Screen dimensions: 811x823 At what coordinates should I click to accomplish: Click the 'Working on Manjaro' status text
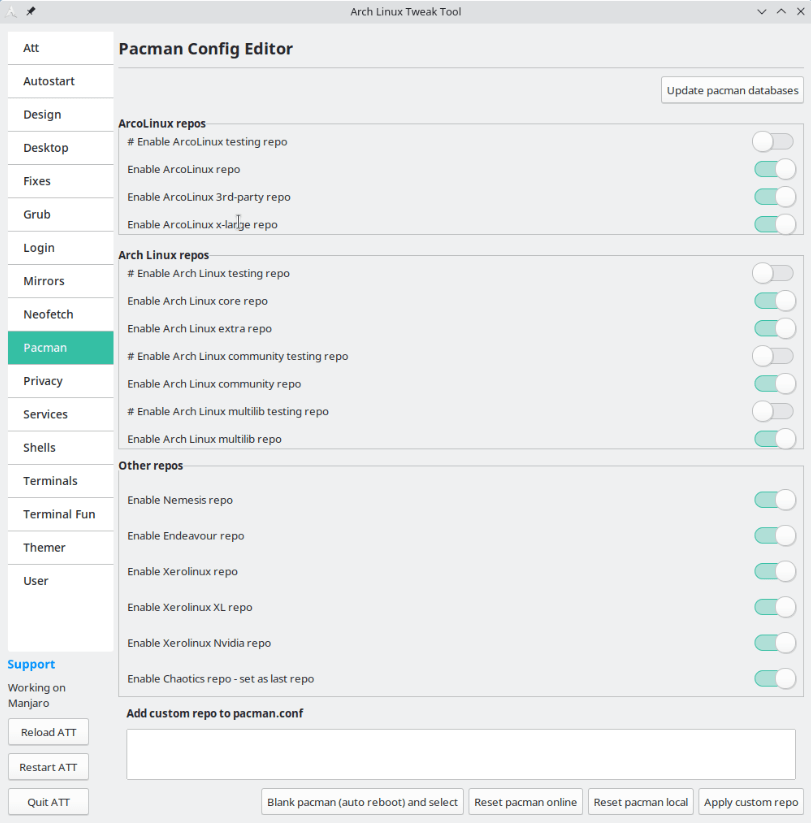click(37, 695)
